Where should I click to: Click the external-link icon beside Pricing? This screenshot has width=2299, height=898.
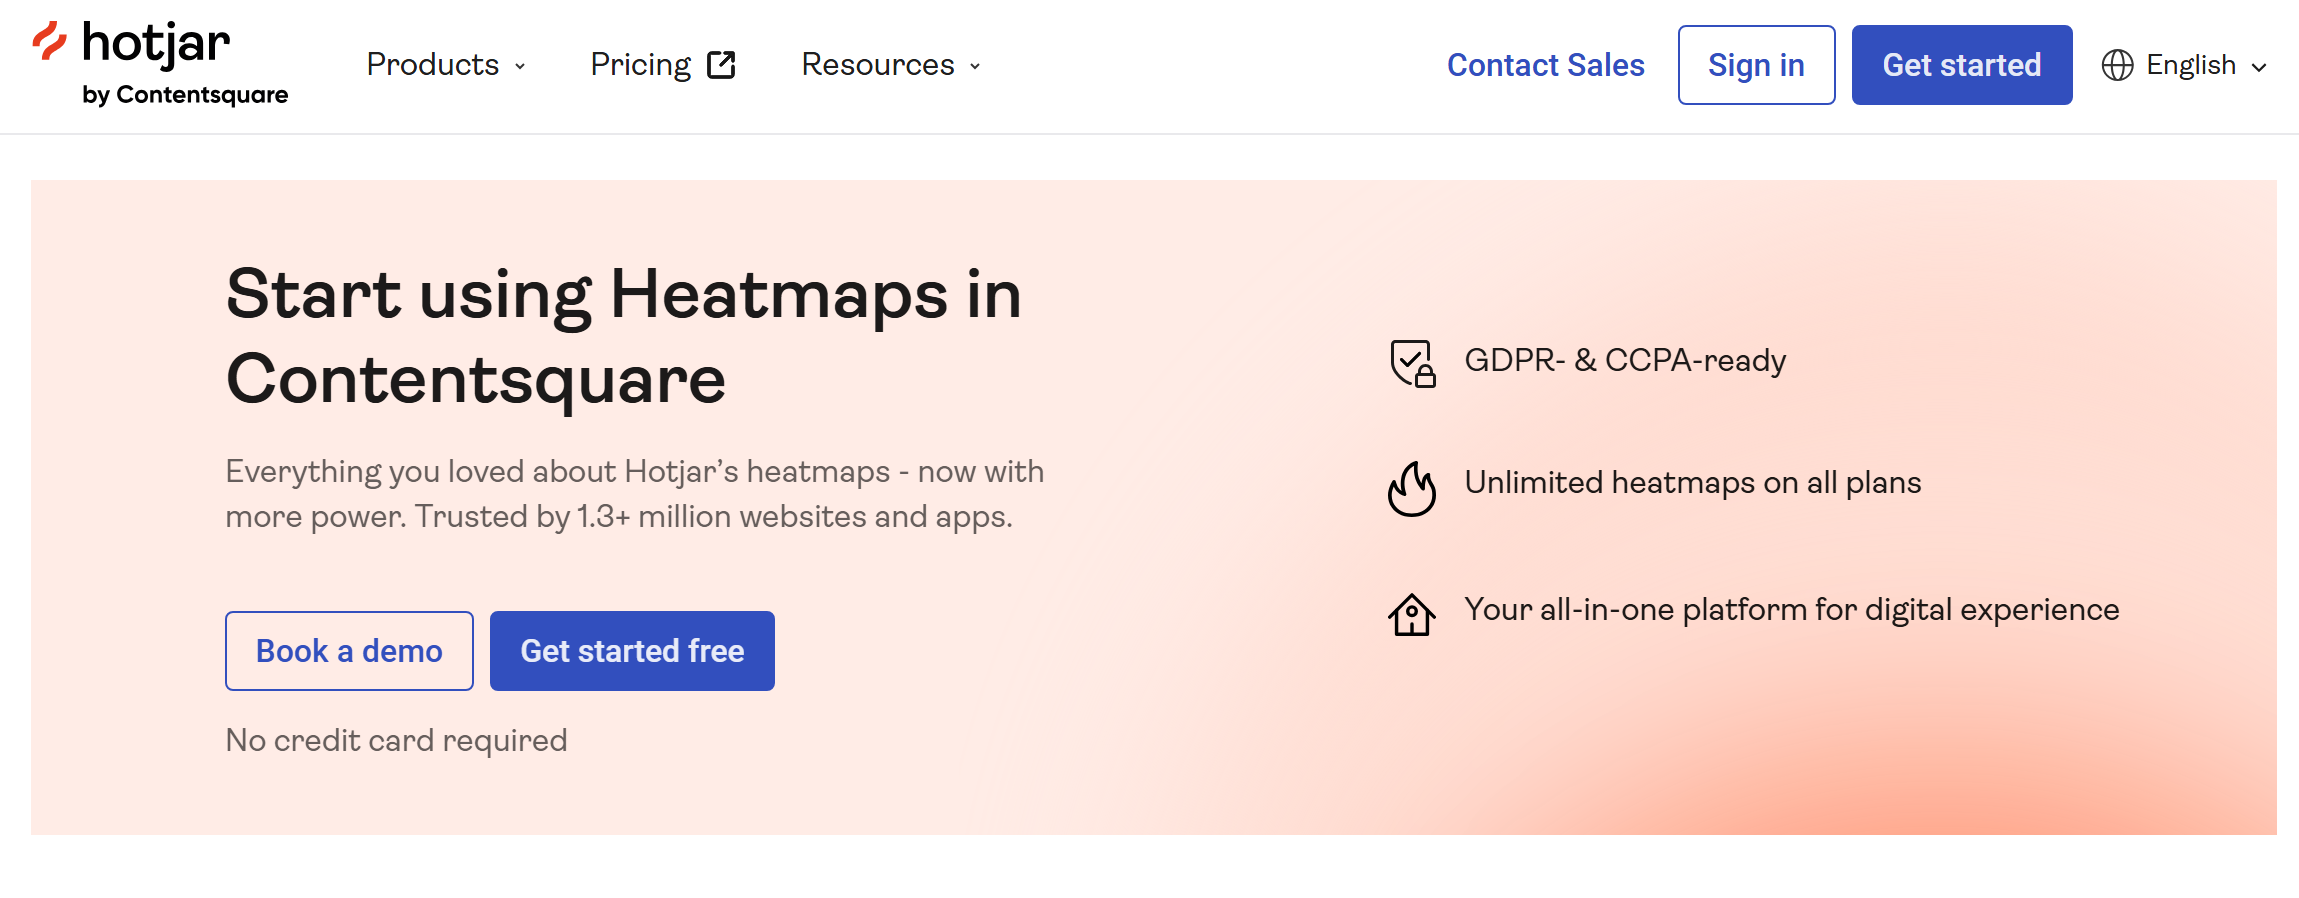point(721,65)
